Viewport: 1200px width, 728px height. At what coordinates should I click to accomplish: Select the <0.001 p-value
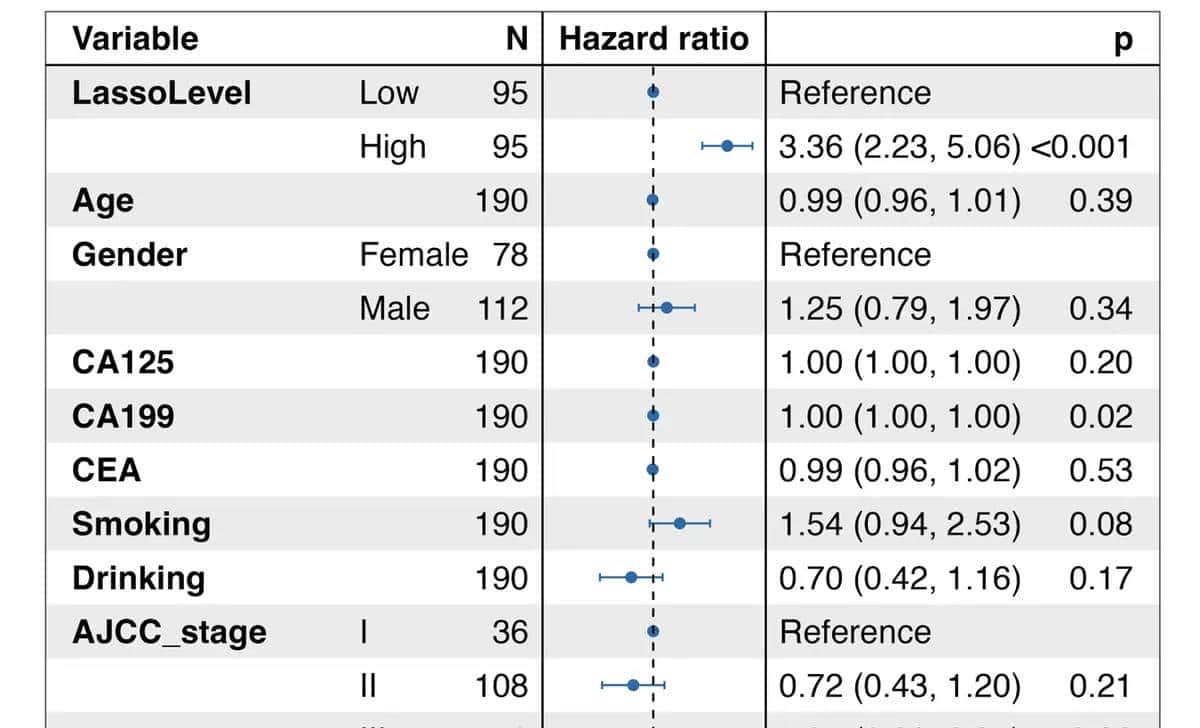[x=1081, y=147]
